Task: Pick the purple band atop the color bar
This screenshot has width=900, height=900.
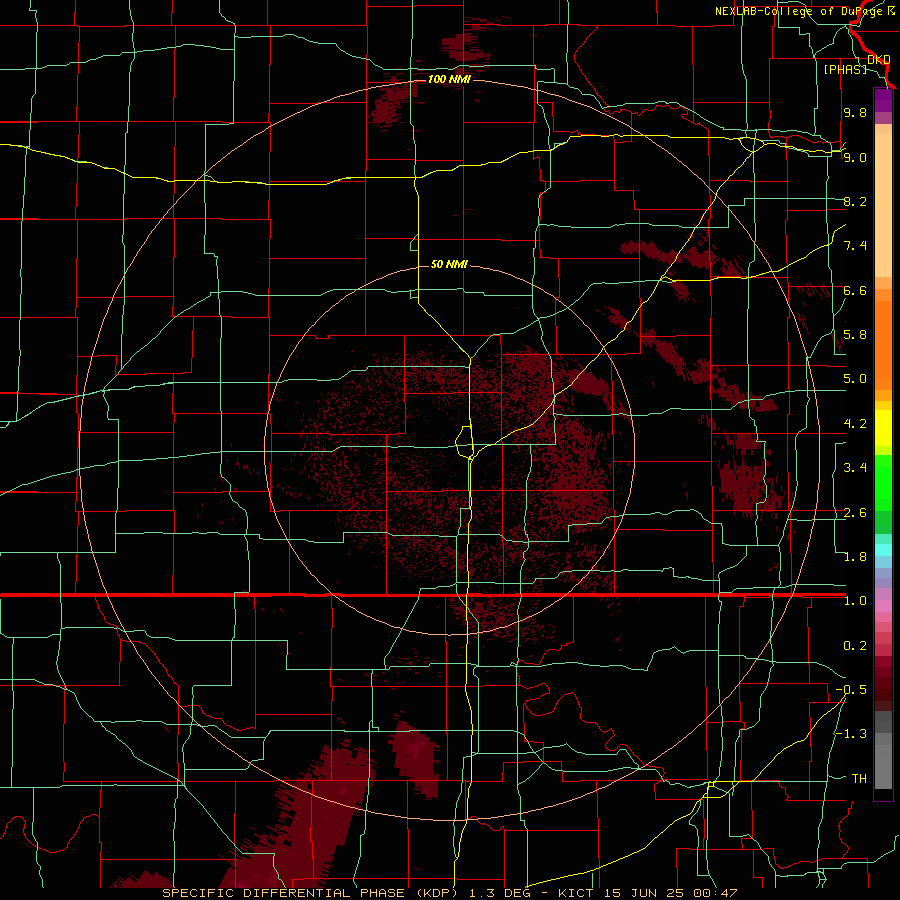Action: [x=883, y=100]
